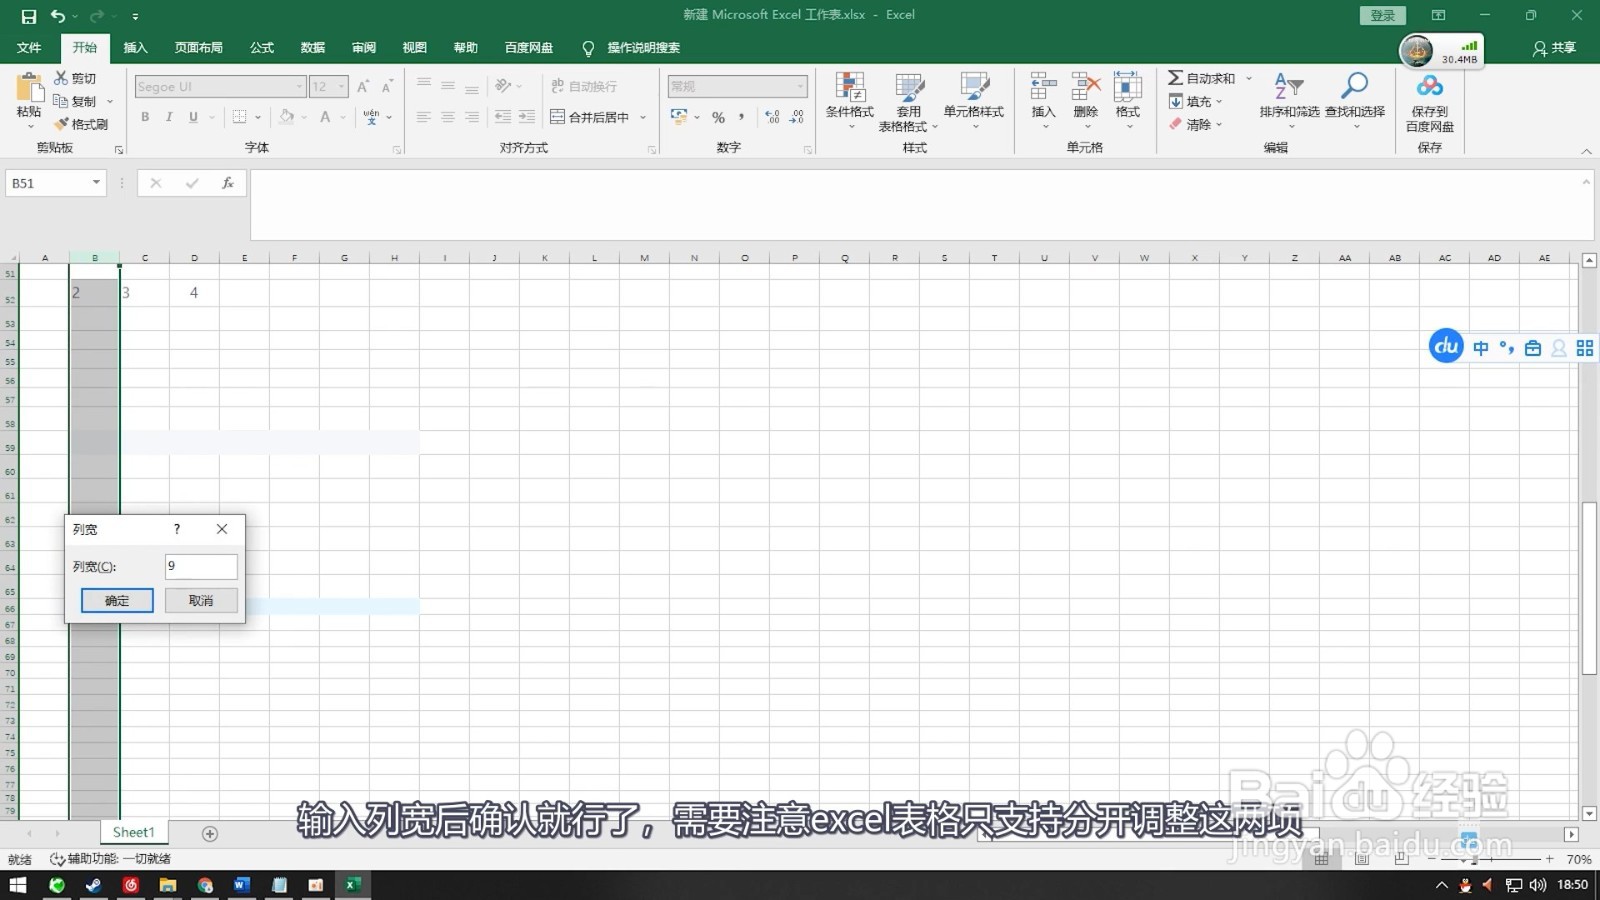Toggle underline formatting
The height and width of the screenshot is (900, 1600).
tap(193, 117)
